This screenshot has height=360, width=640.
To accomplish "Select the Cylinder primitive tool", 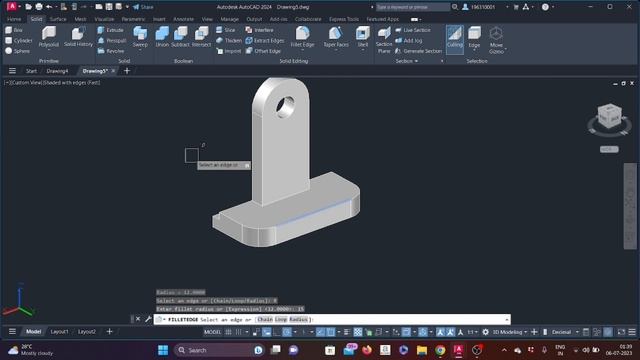I will (x=18, y=40).
